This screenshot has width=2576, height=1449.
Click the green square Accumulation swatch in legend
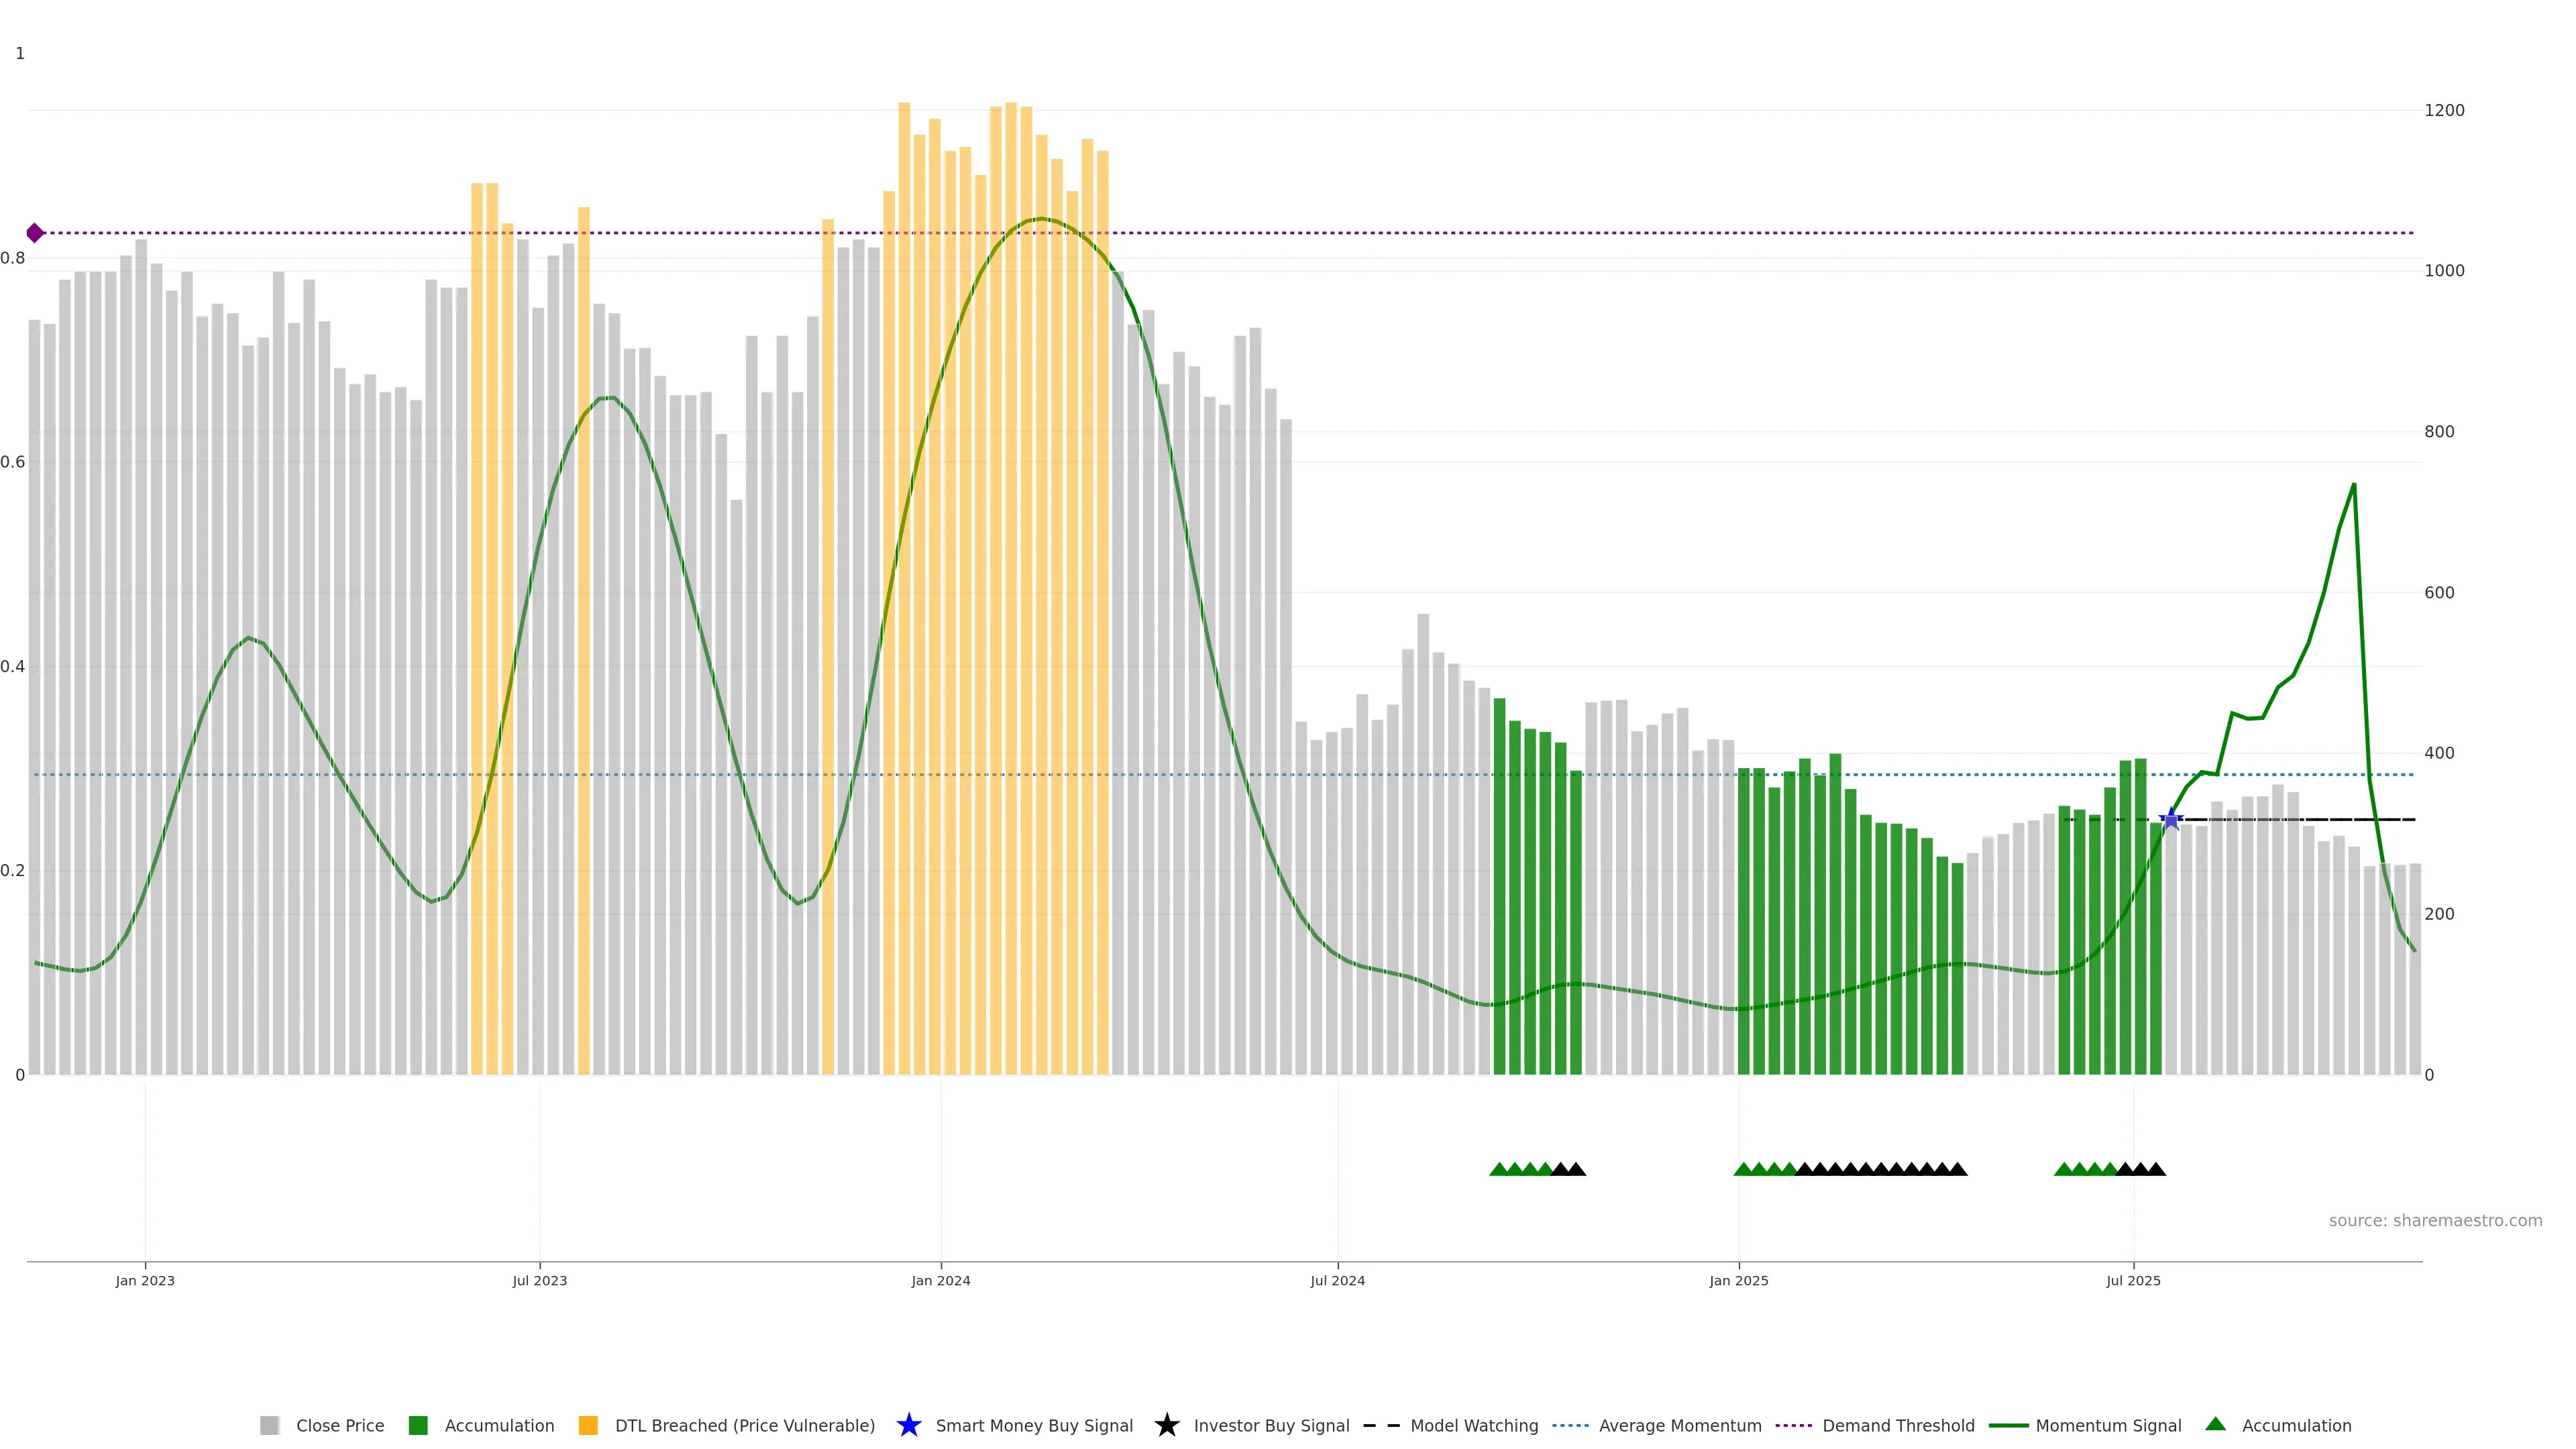click(x=418, y=1425)
